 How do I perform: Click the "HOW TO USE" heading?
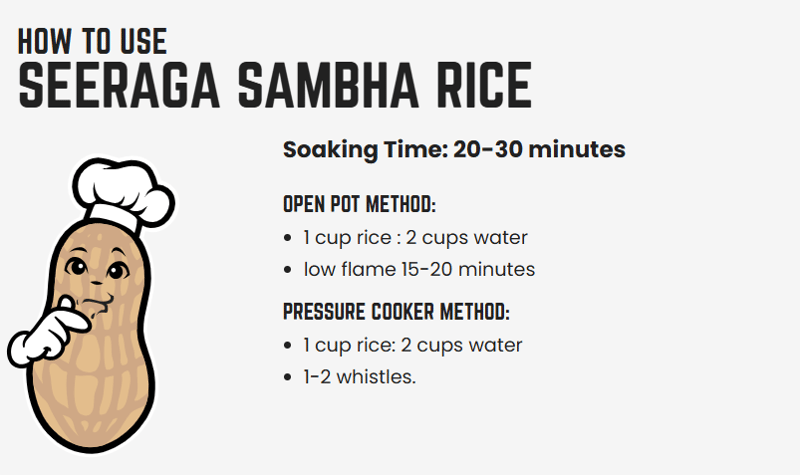click(92, 41)
